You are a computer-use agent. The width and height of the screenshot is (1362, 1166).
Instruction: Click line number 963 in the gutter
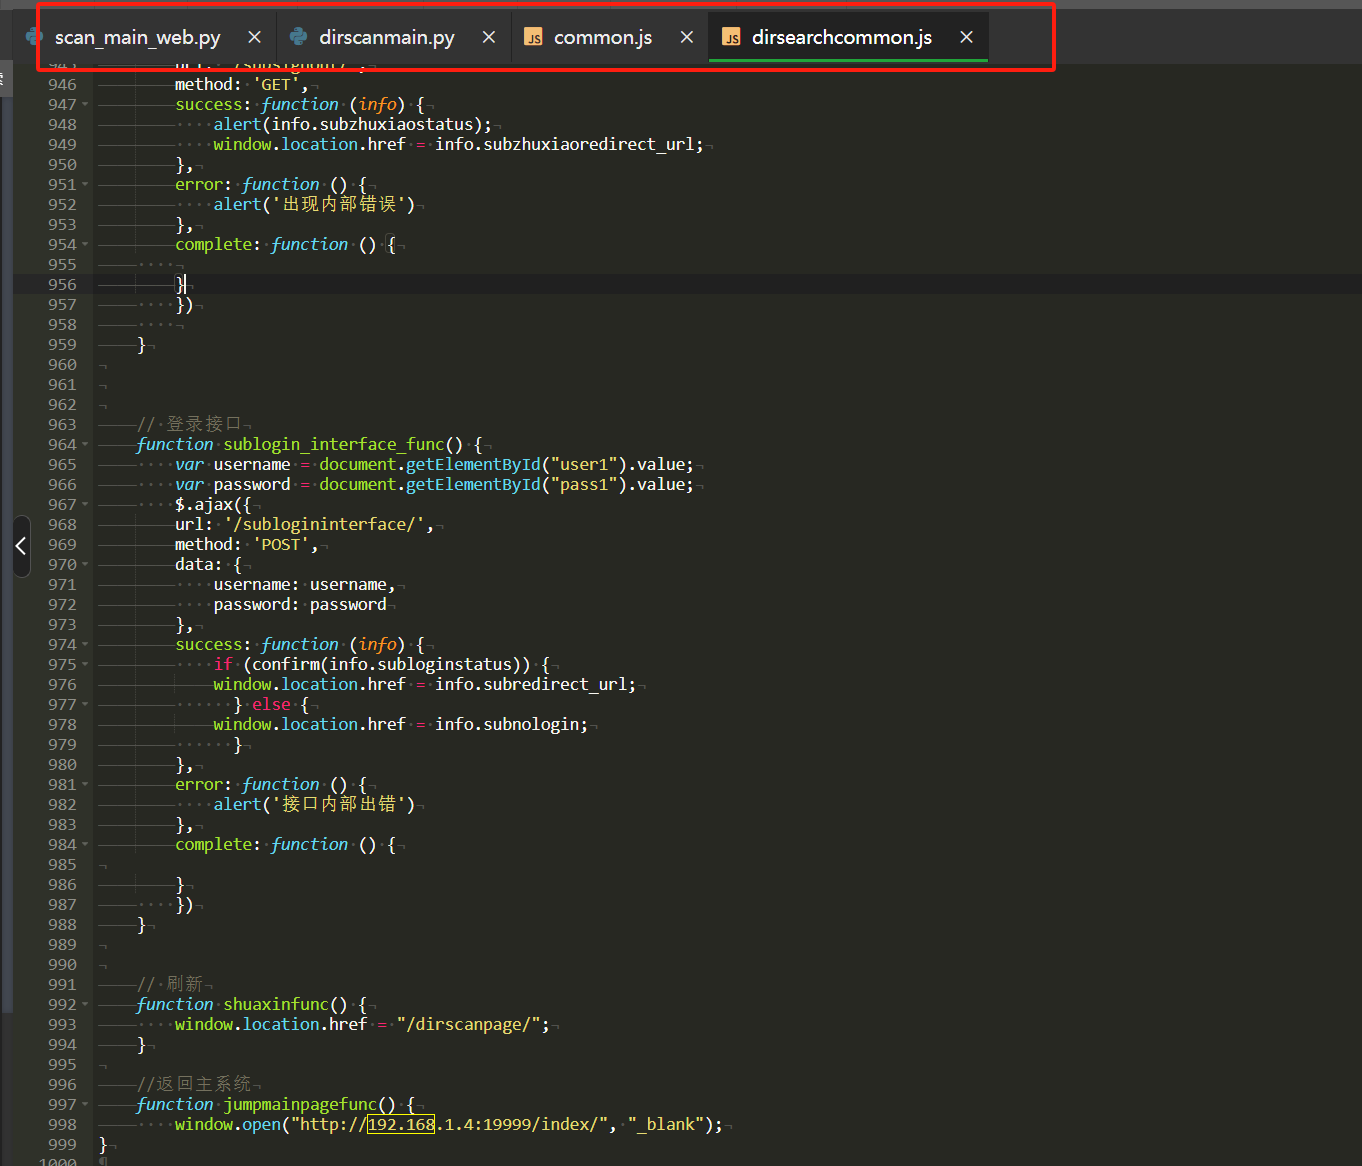click(x=62, y=424)
